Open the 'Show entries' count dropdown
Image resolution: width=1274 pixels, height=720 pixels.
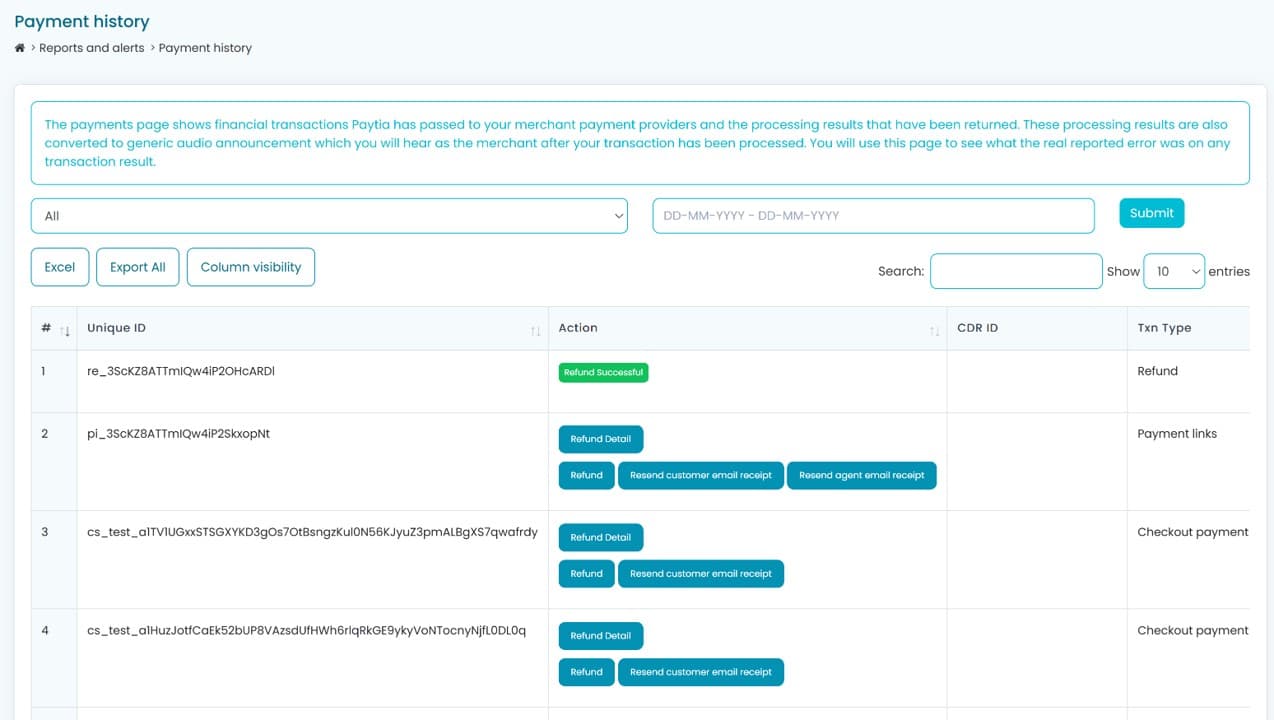pyautogui.click(x=1173, y=271)
